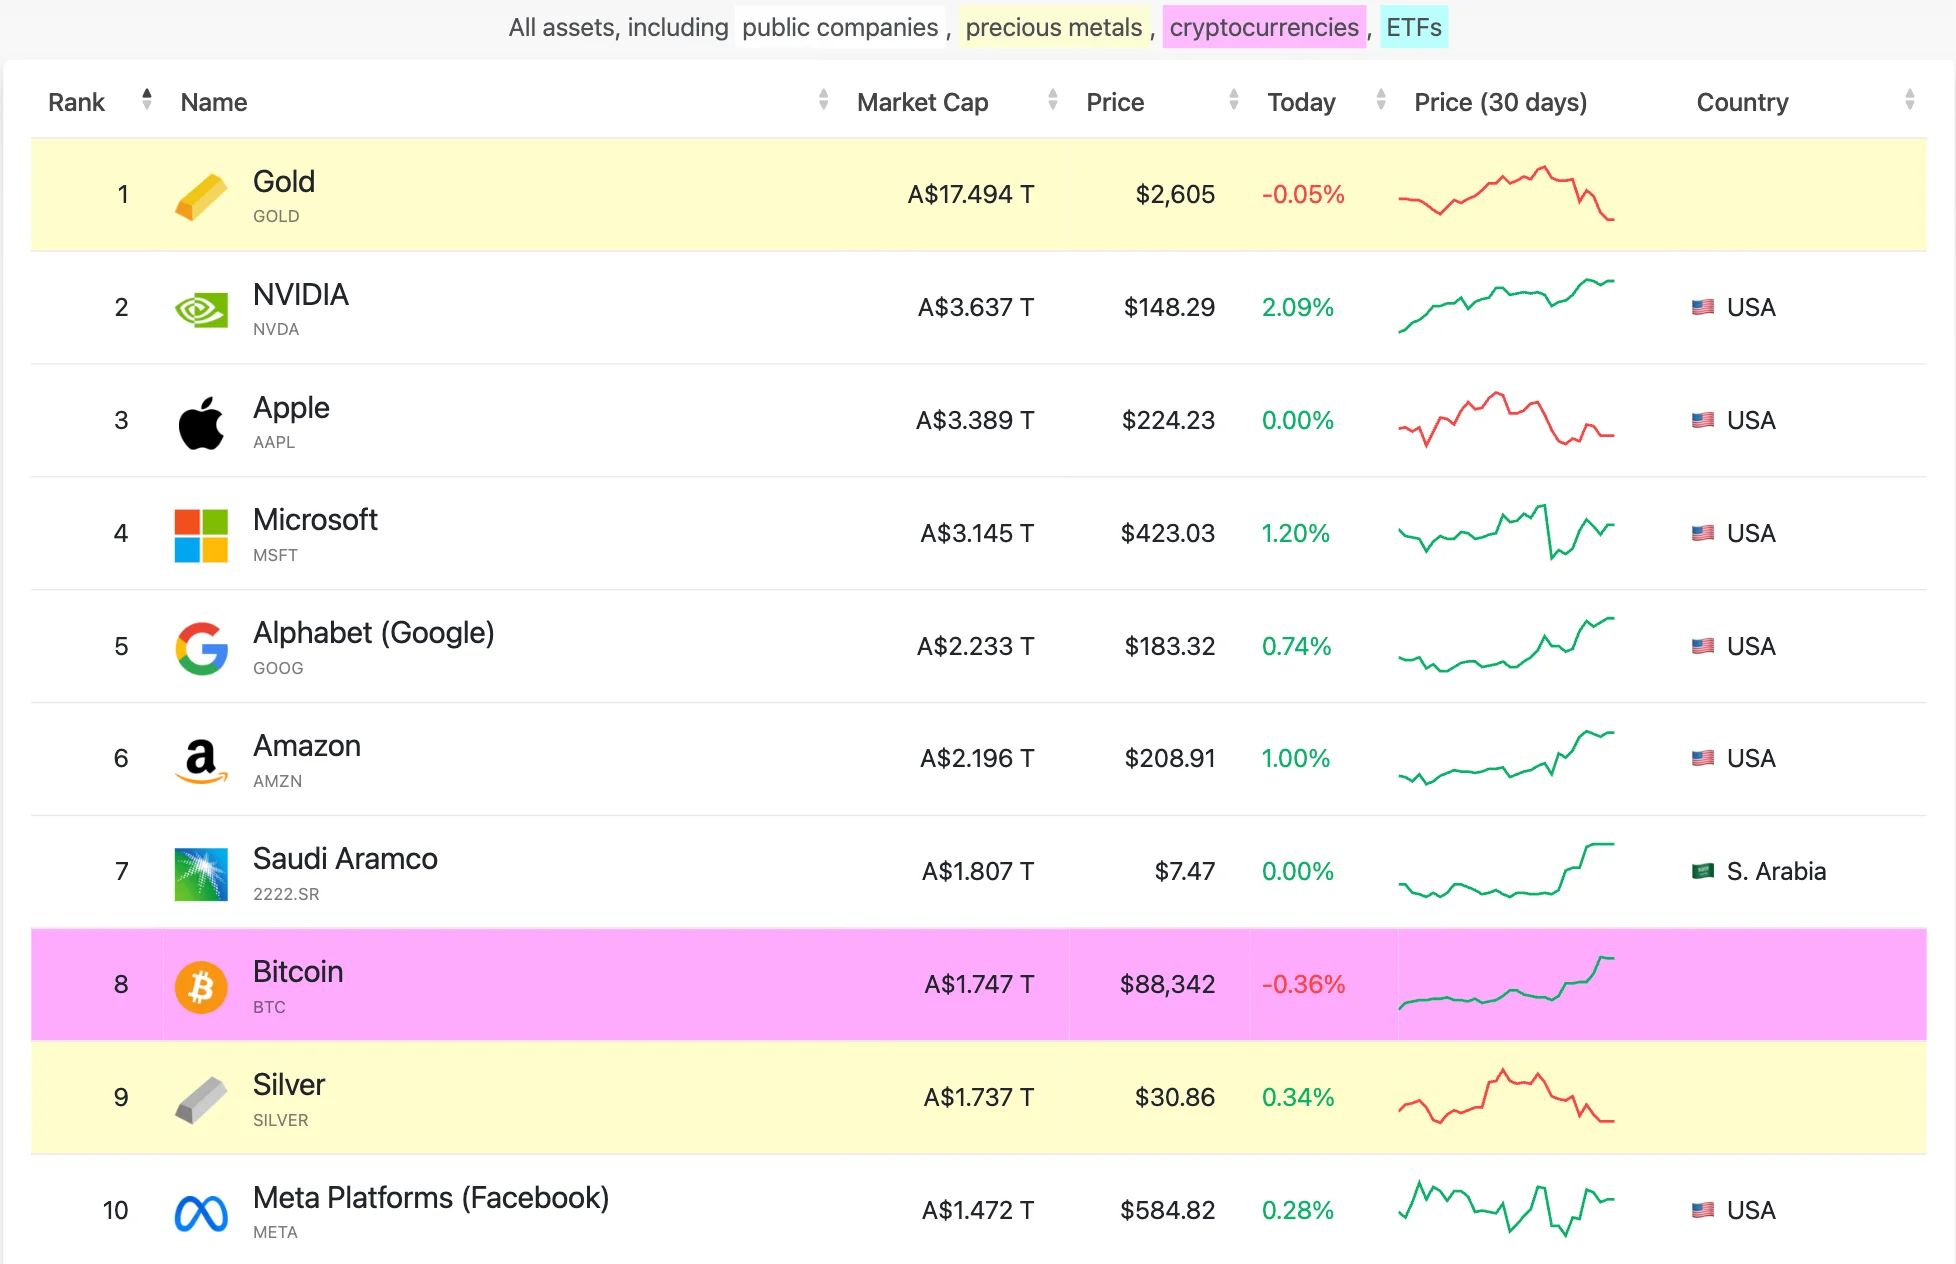The width and height of the screenshot is (1956, 1264).
Task: Click the Google G logo icon
Action: [201, 648]
